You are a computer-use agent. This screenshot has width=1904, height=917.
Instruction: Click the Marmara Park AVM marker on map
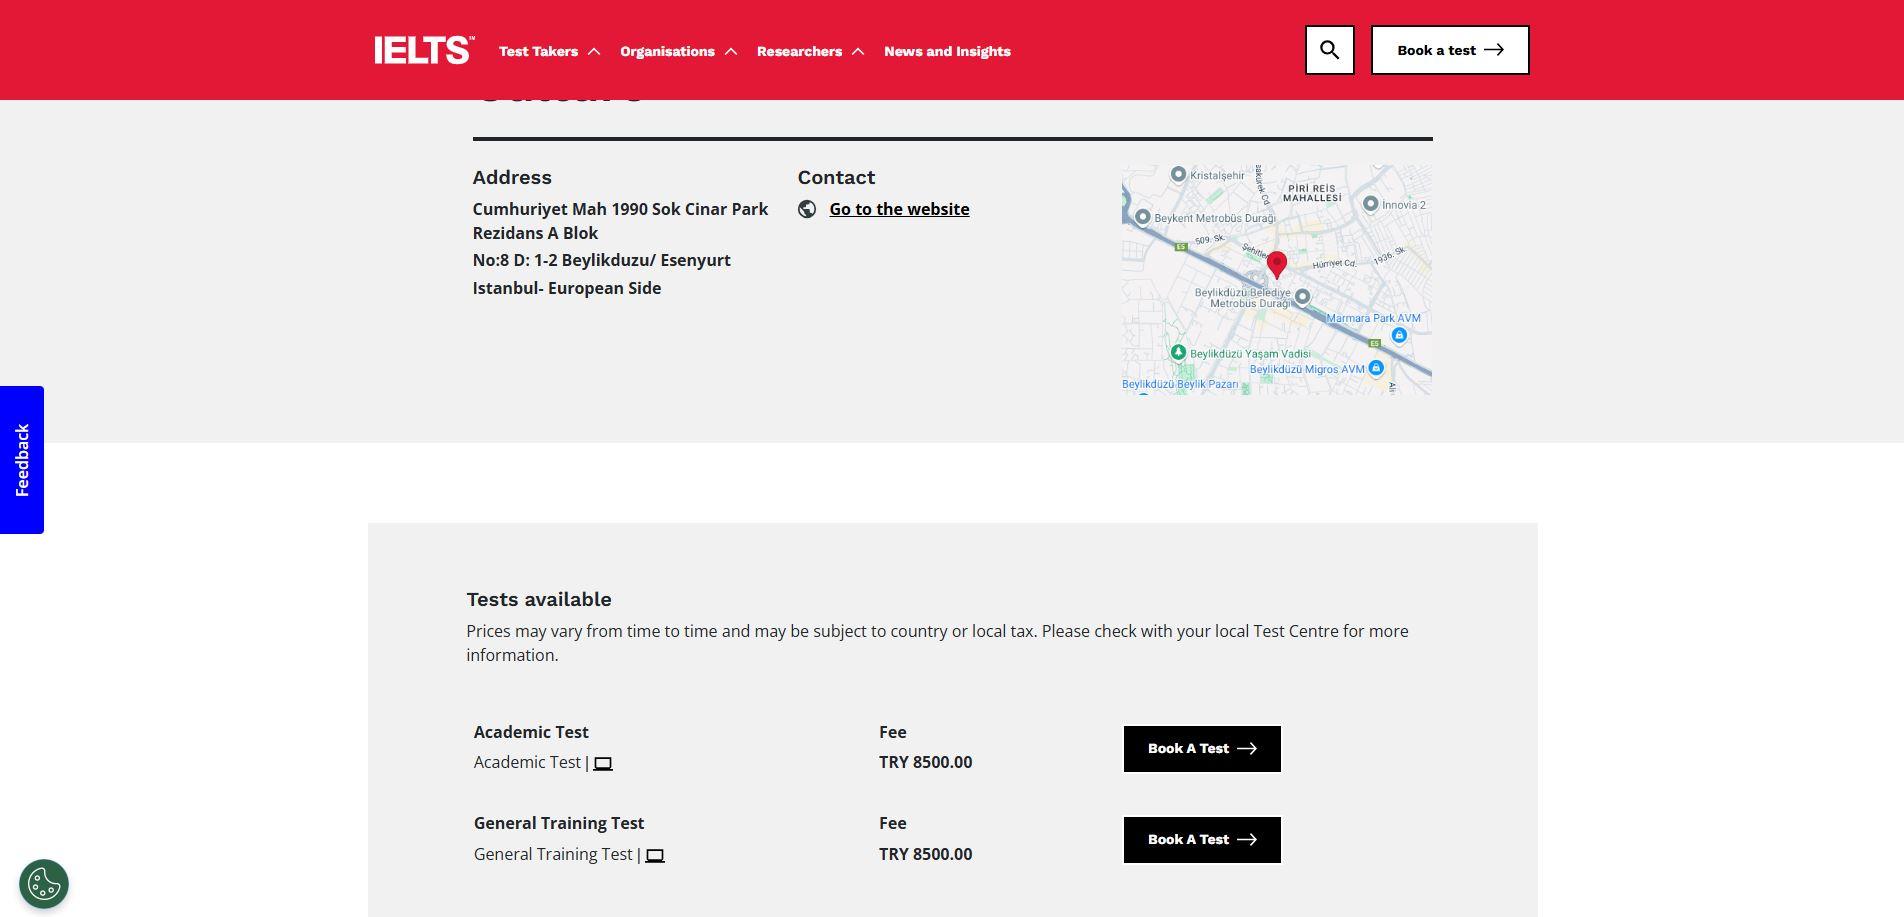(1399, 335)
